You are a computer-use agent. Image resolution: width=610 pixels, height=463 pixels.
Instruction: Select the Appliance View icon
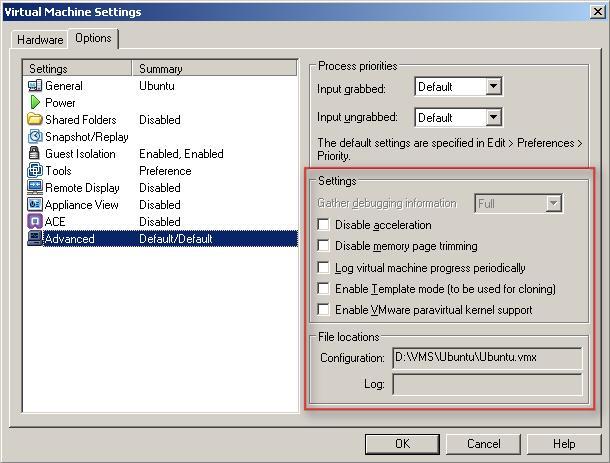click(x=35, y=205)
